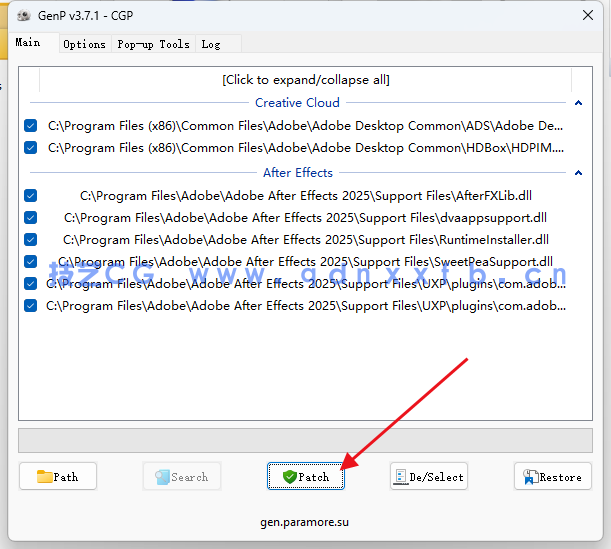Open the Log tab
This screenshot has height=549, width=611.
210,44
